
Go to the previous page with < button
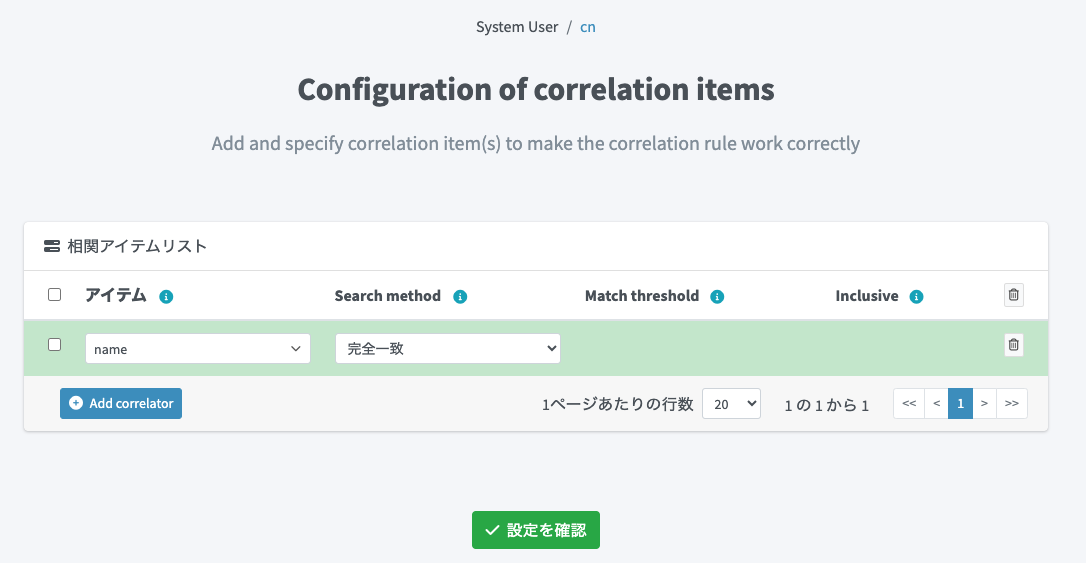pos(936,404)
